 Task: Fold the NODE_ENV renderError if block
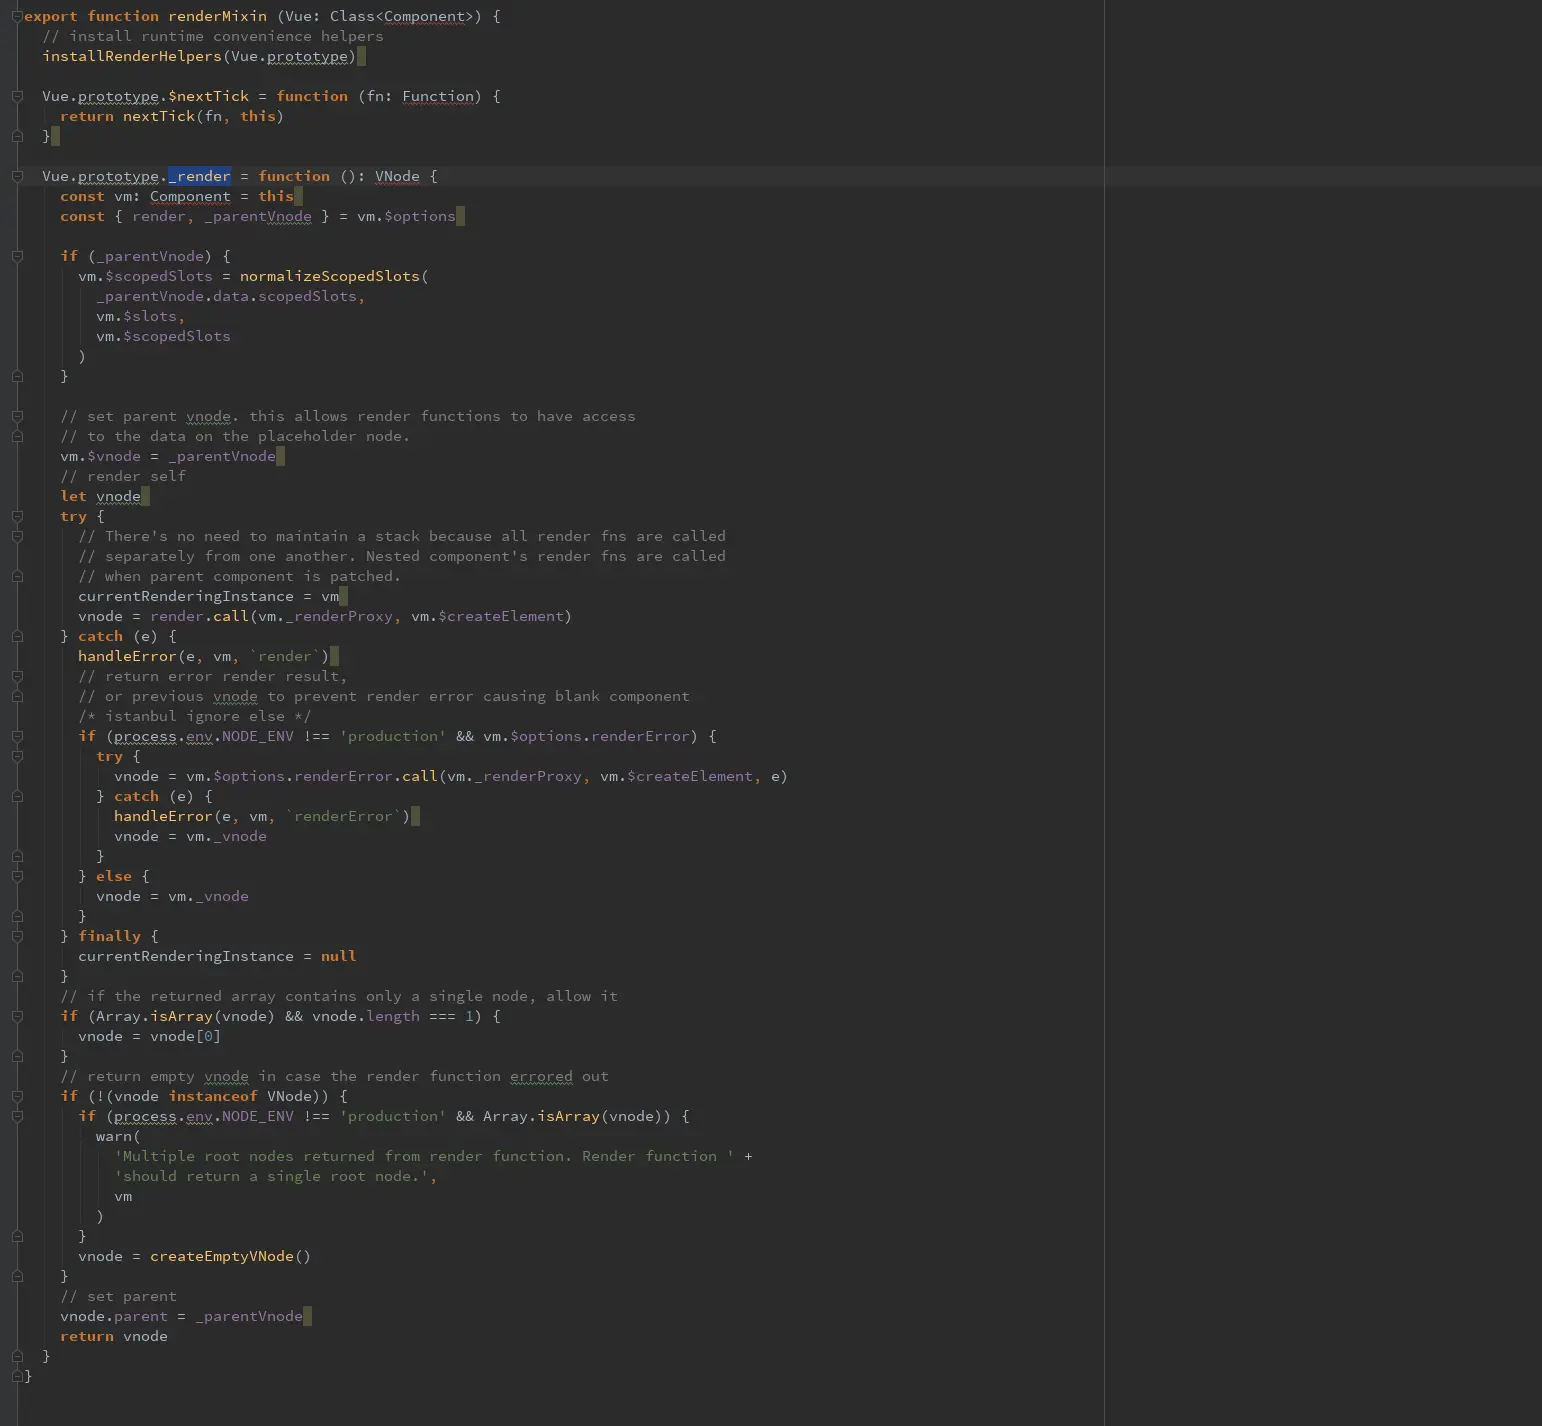coord(17,736)
